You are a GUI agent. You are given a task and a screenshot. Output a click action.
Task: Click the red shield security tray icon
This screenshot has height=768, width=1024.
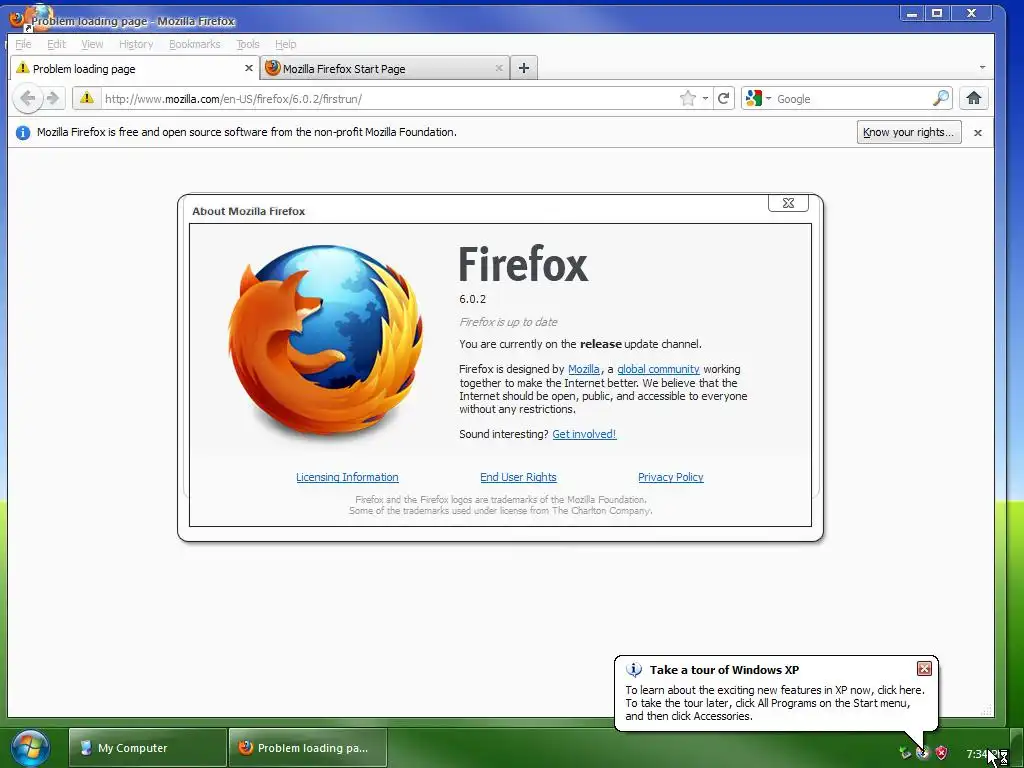tap(941, 753)
